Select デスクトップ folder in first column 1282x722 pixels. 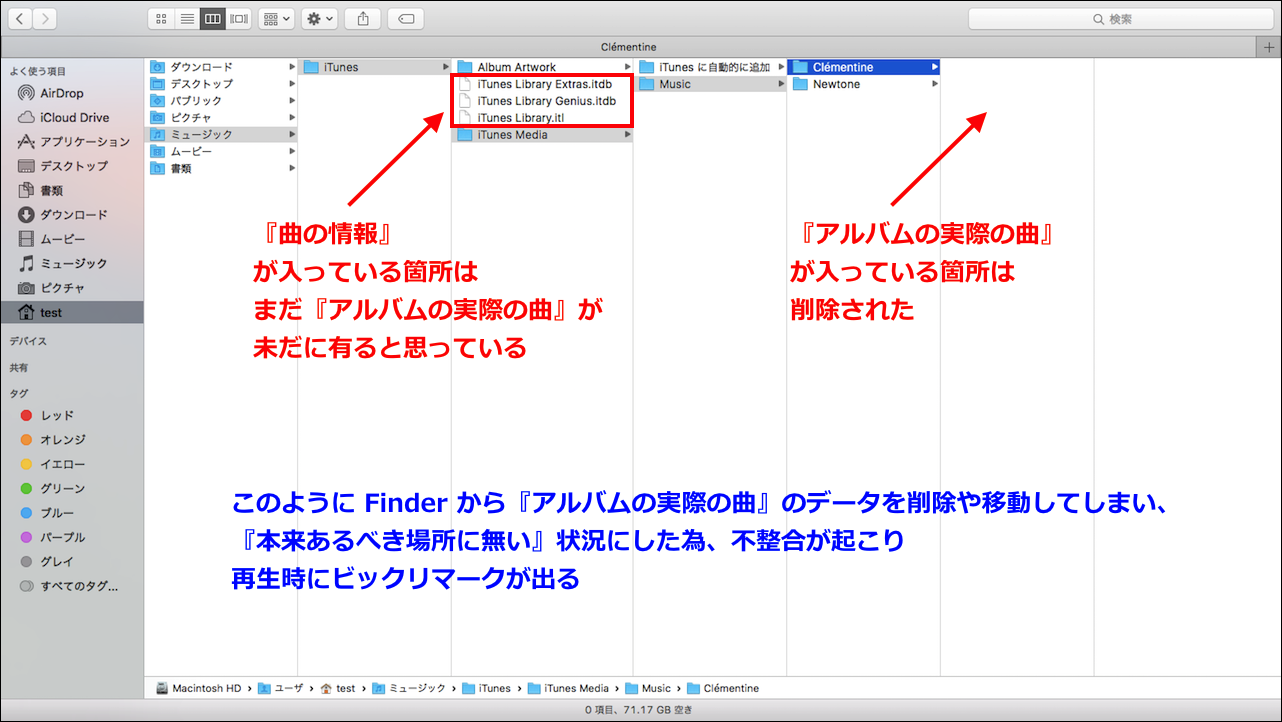tap(222, 84)
